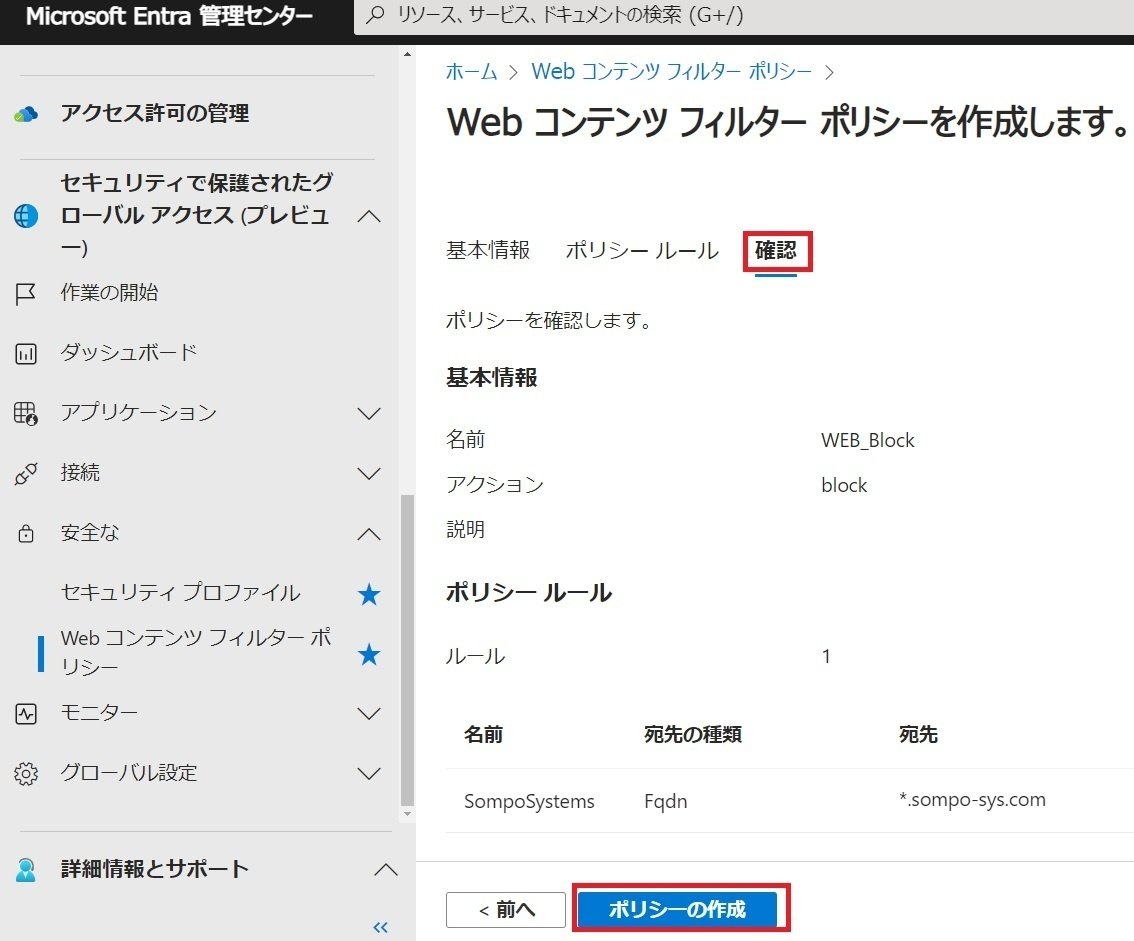
Task: Click the person icon for 詳細情報とサポート
Action: point(25,869)
